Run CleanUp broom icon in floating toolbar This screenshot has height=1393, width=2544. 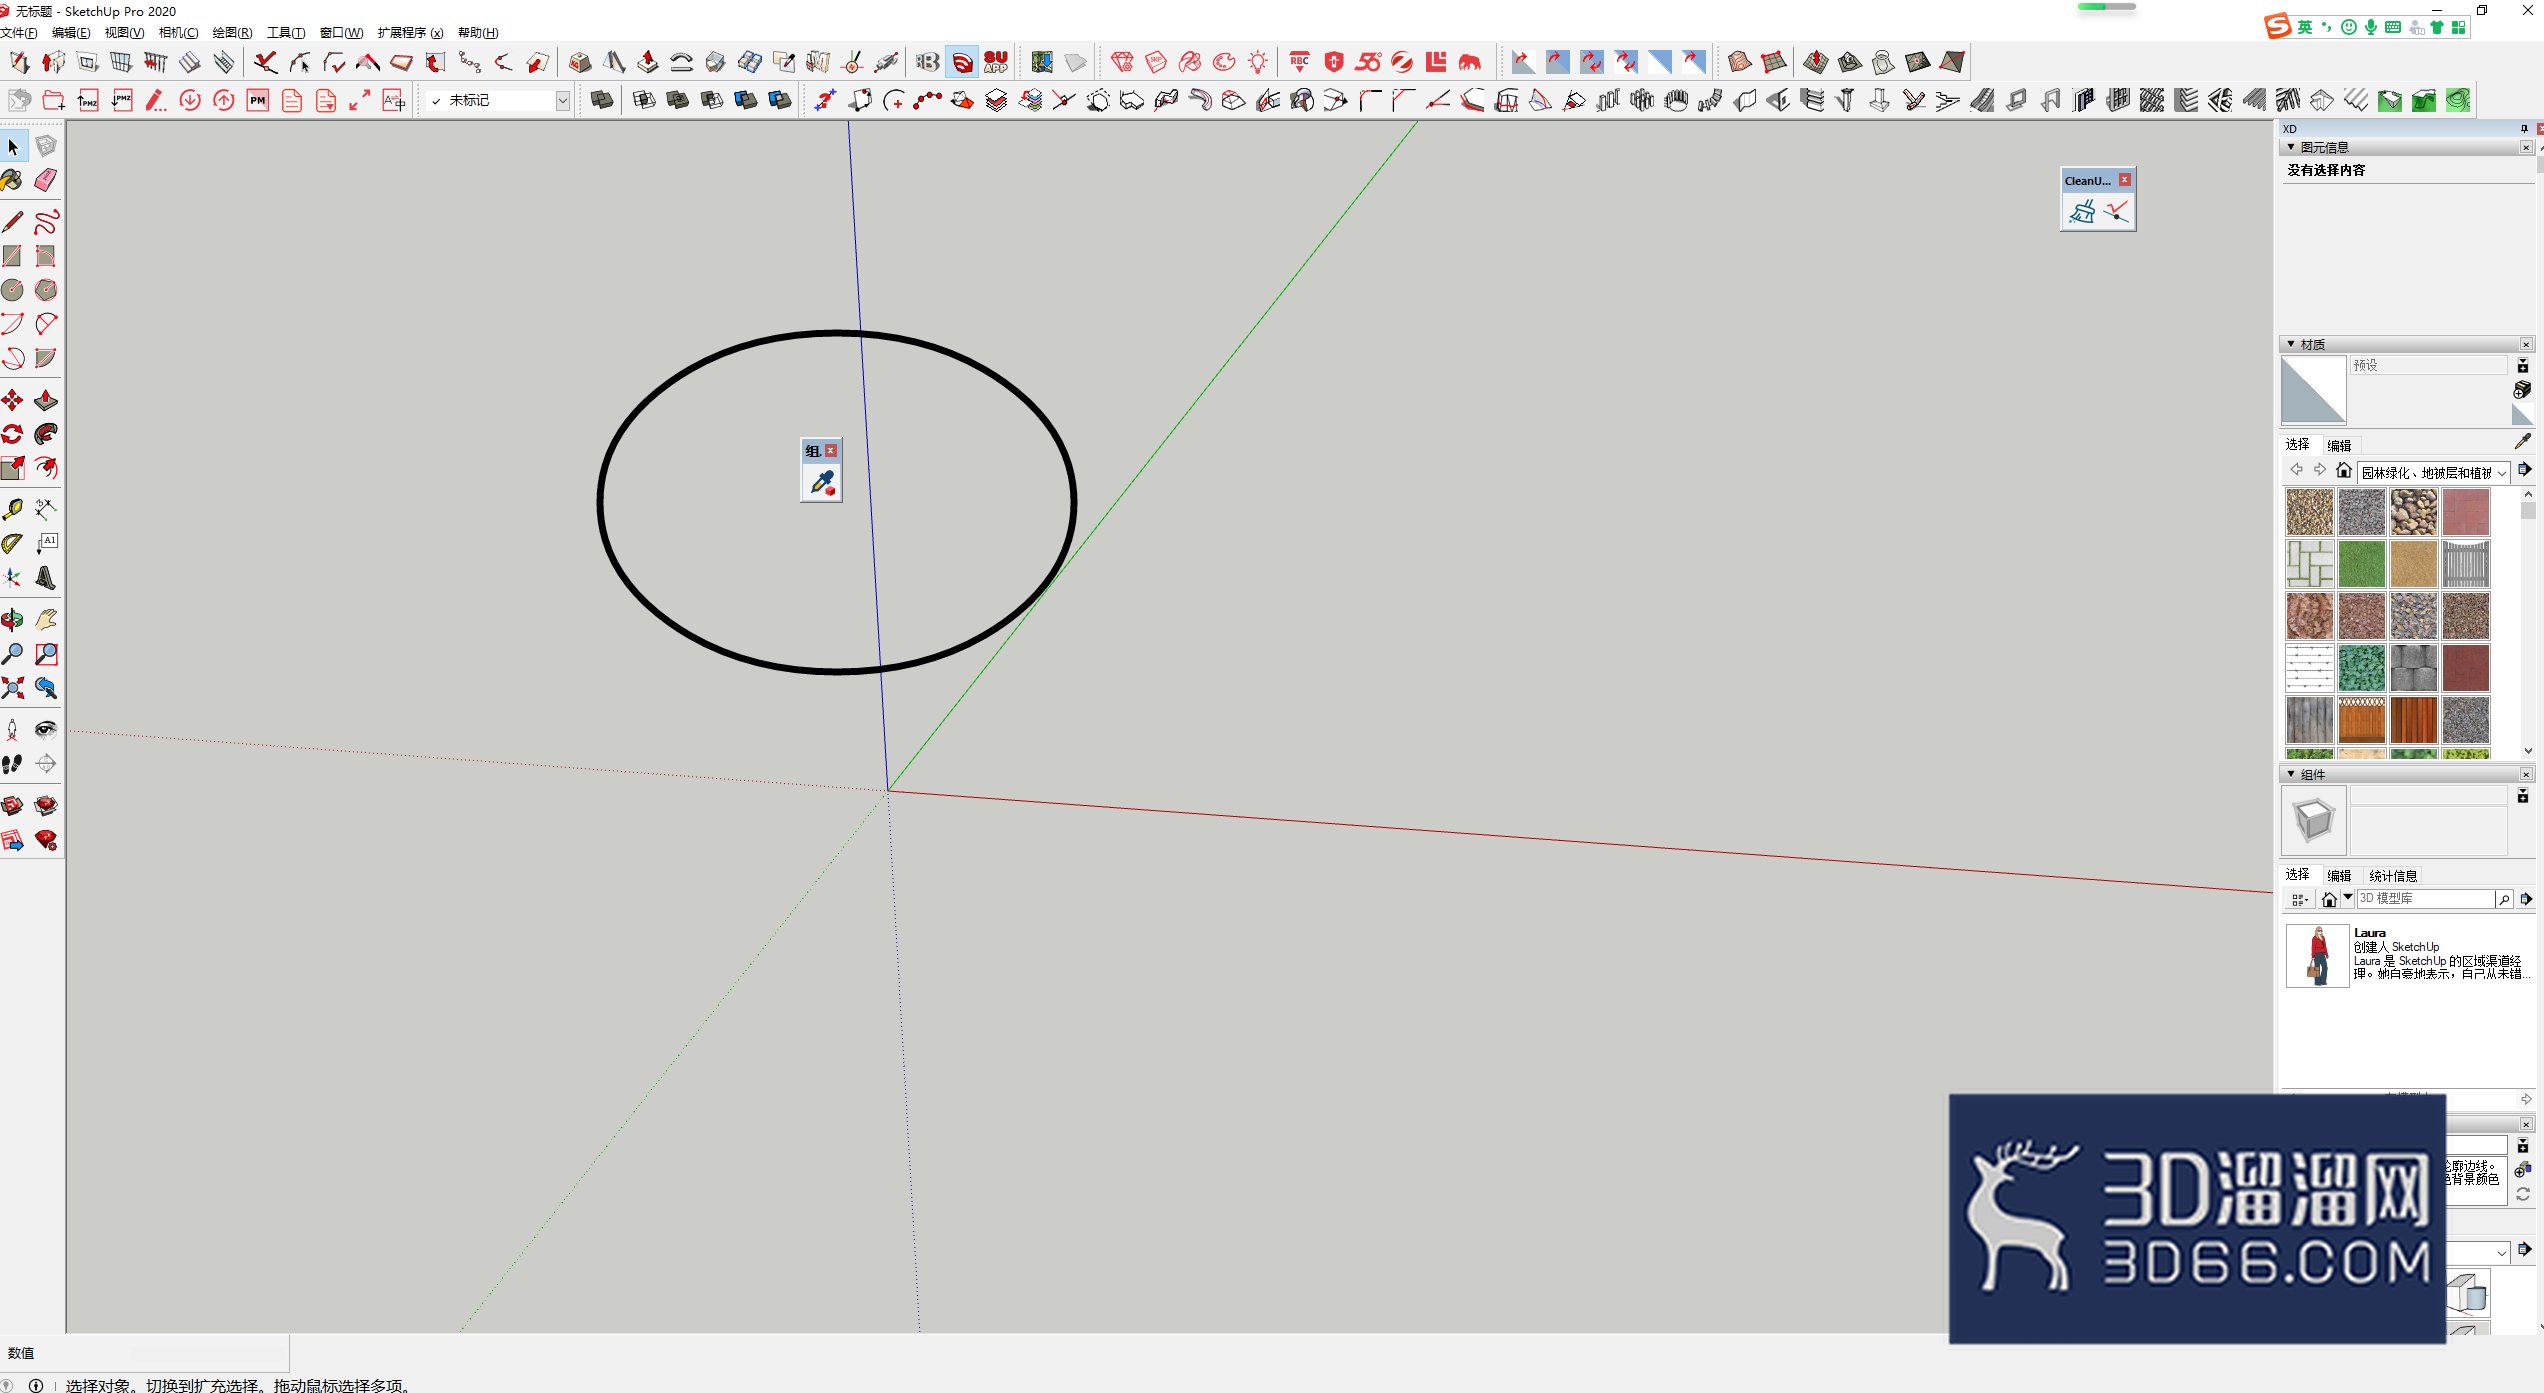pyautogui.click(x=2082, y=212)
